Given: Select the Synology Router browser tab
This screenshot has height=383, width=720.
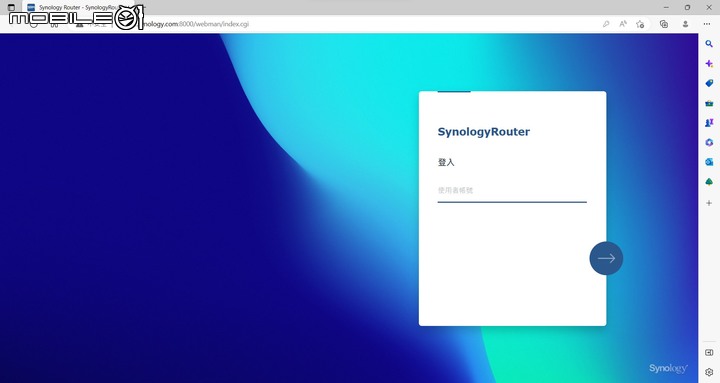Looking at the screenshot, I should coord(79,7).
